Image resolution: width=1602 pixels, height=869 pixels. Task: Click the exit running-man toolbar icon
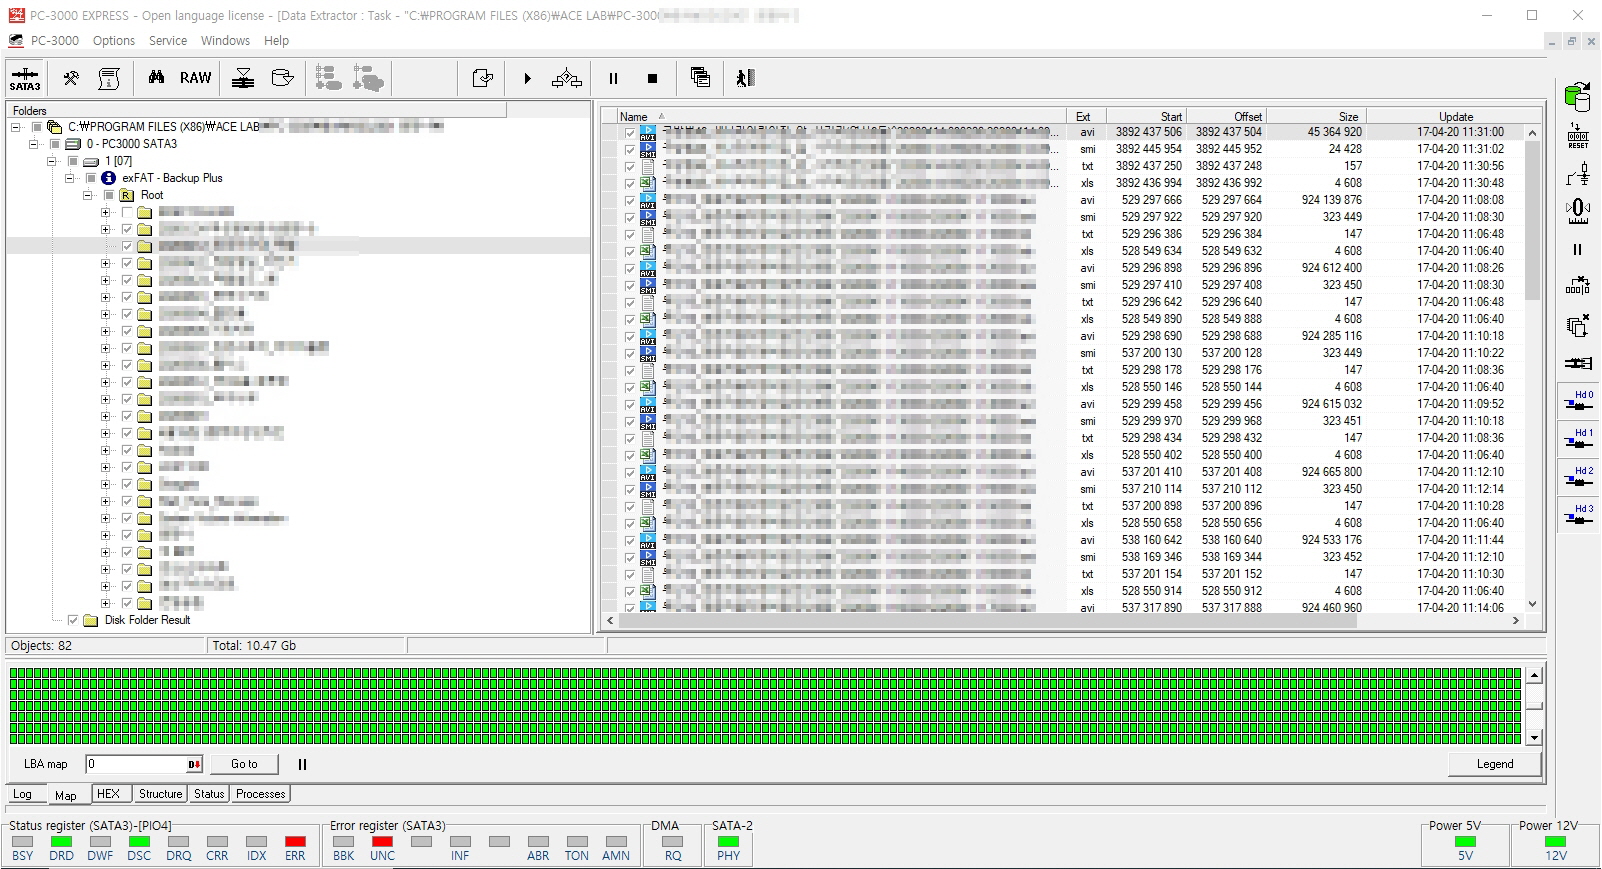(x=745, y=78)
